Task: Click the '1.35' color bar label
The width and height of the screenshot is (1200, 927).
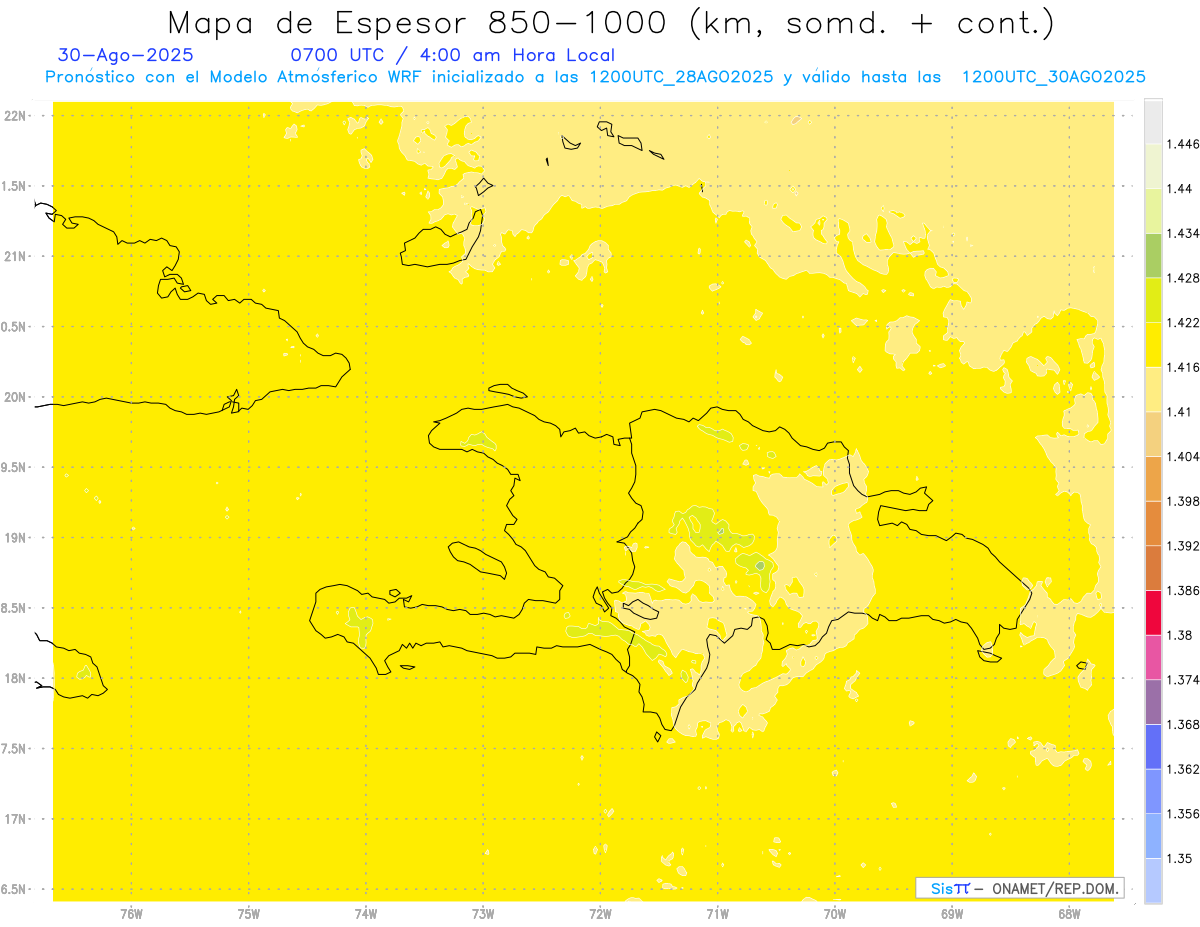Action: point(1179,858)
